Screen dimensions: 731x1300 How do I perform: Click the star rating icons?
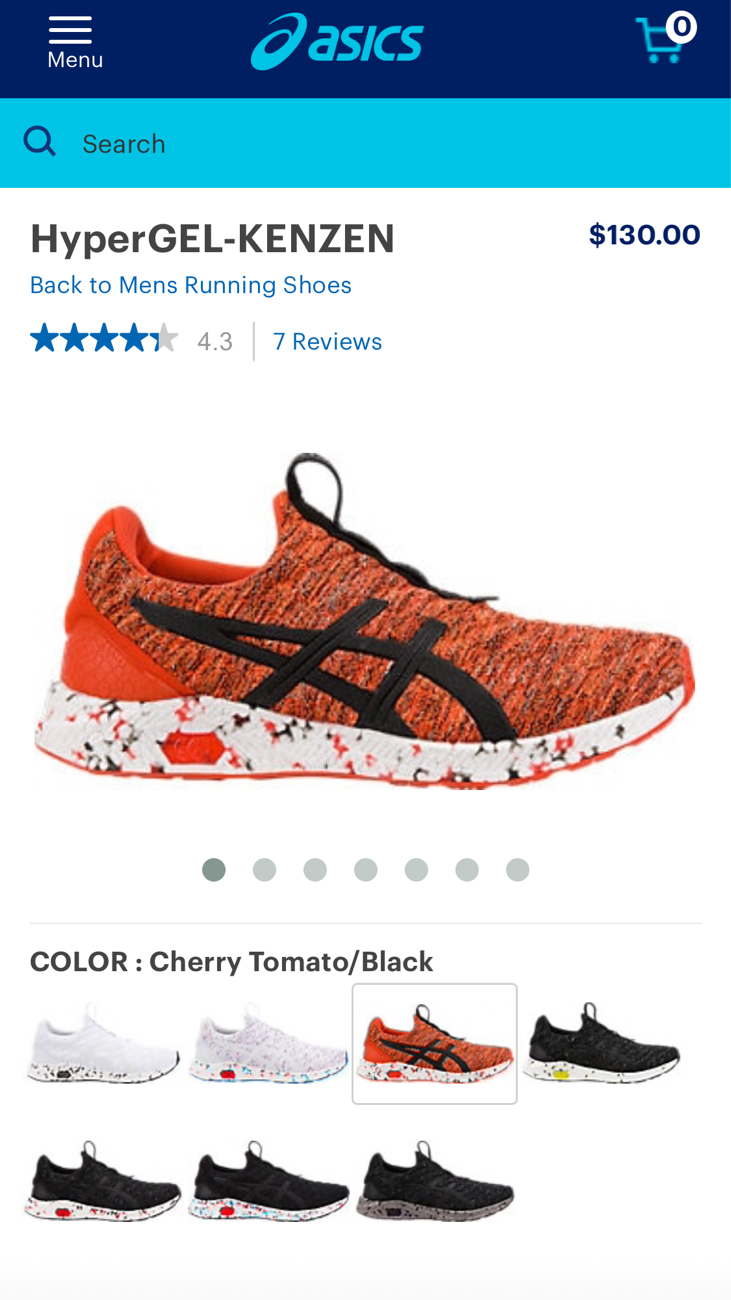click(104, 339)
